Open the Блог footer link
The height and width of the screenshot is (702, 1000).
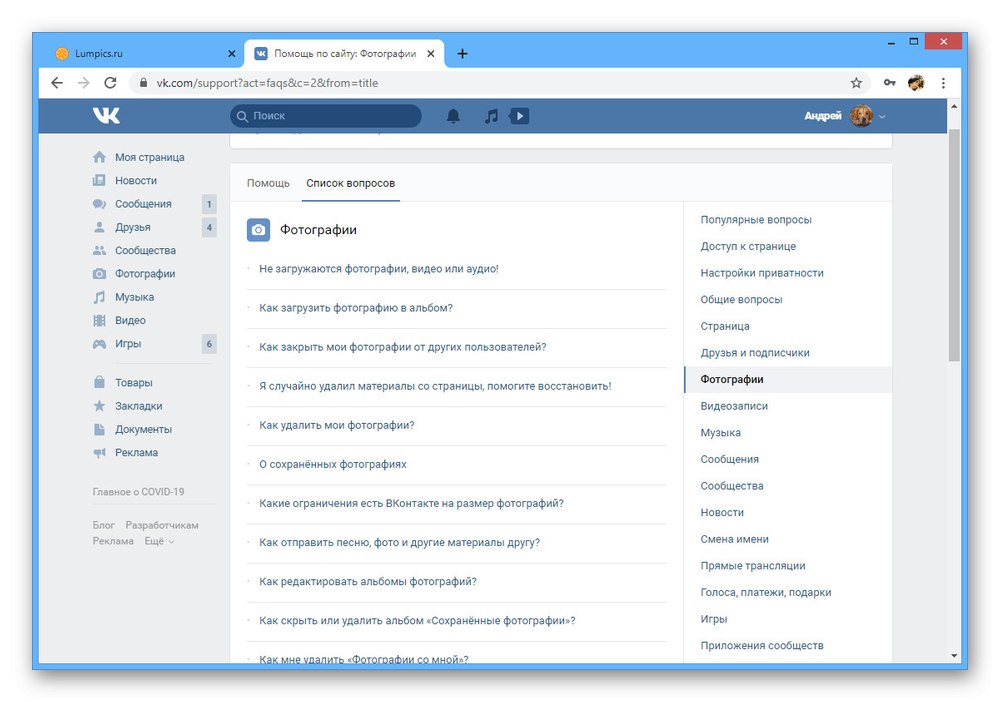pos(103,525)
